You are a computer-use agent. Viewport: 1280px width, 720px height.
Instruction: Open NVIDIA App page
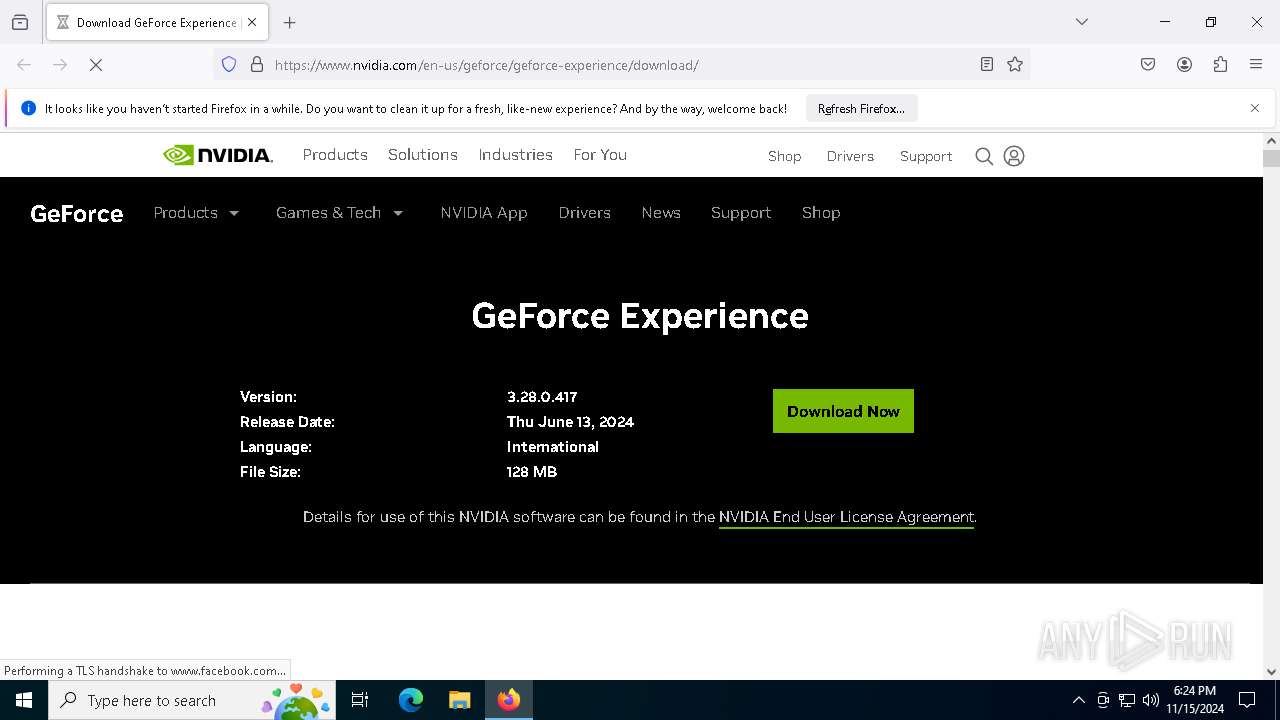point(484,213)
